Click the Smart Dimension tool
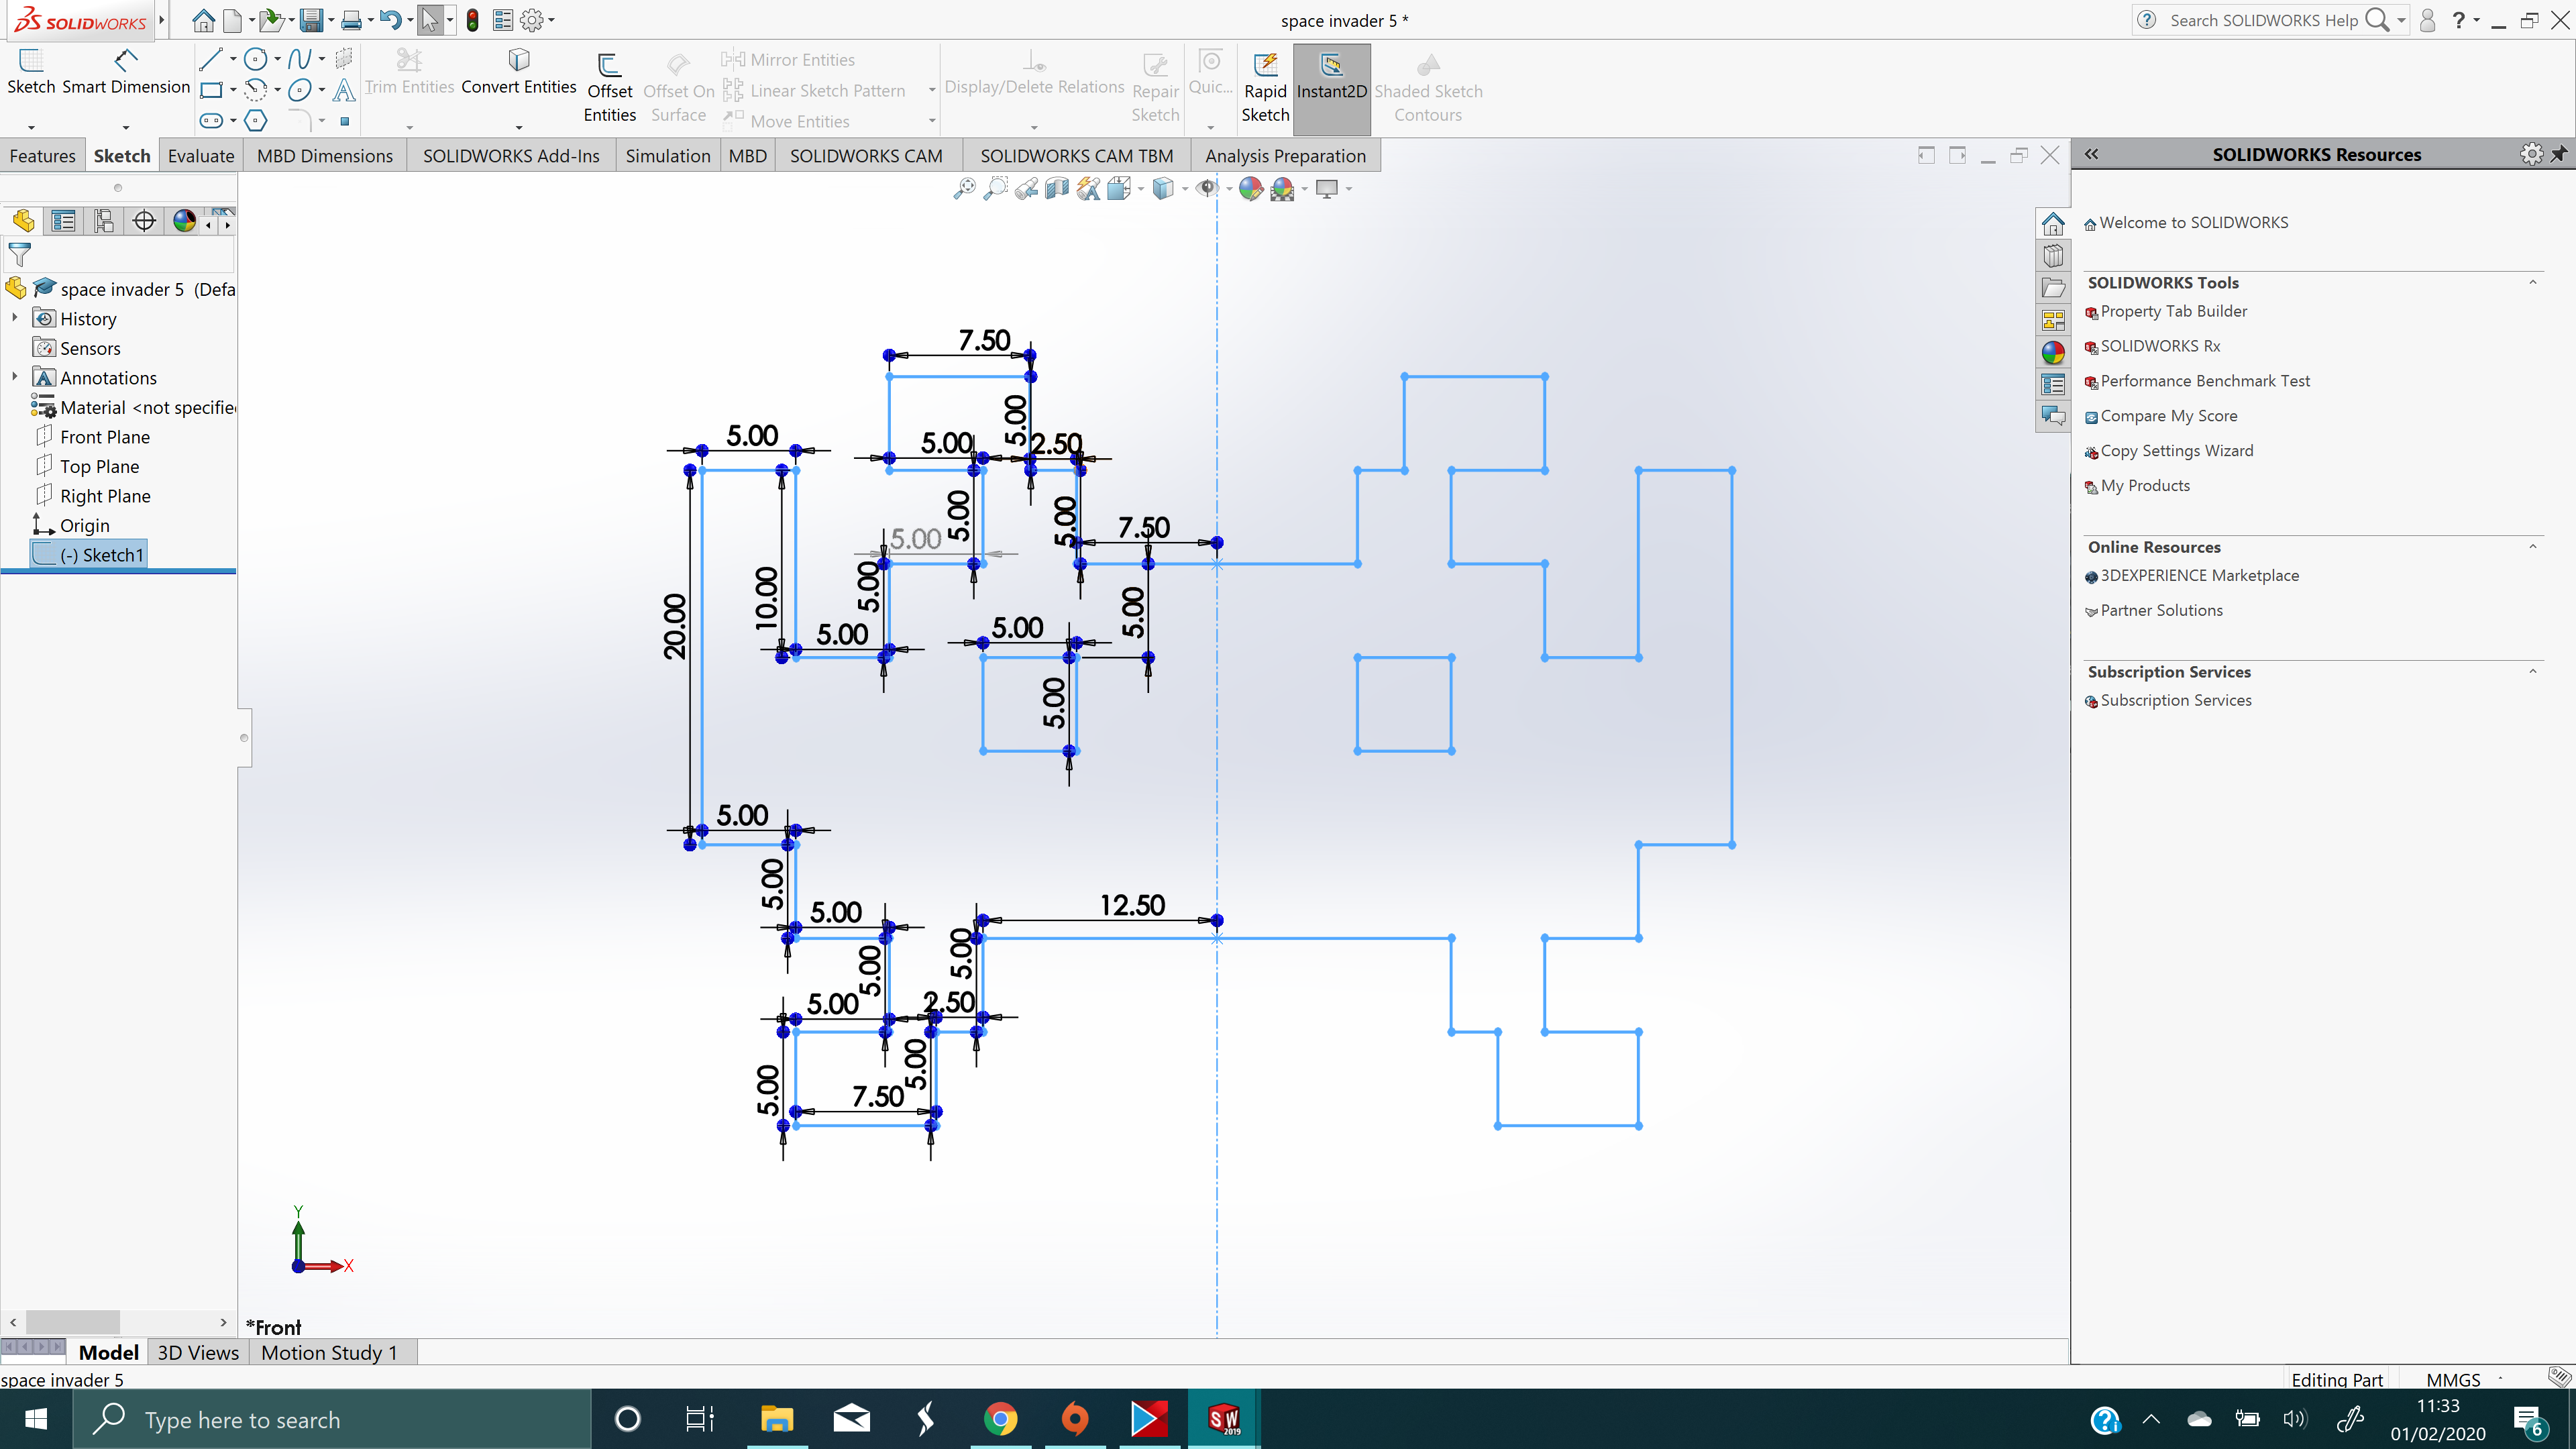 tap(126, 72)
